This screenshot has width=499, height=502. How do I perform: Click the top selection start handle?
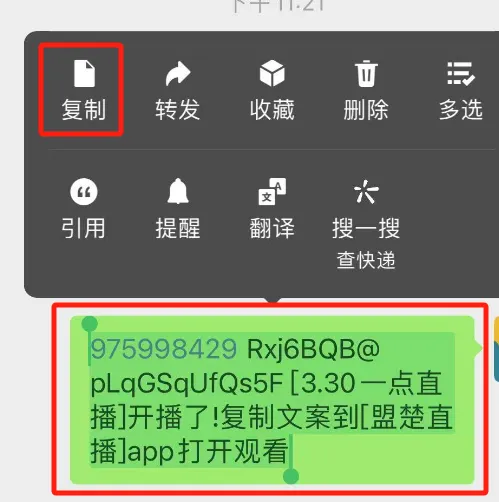pos(89,323)
